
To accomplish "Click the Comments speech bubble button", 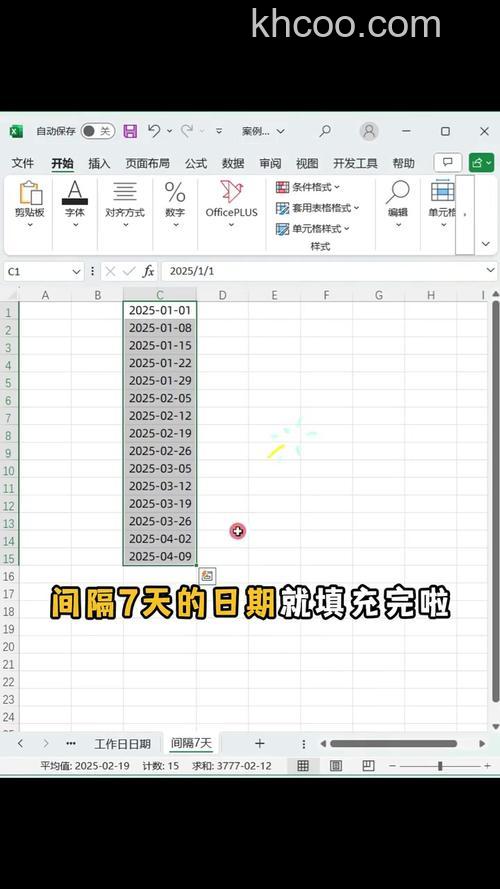I will pyautogui.click(x=448, y=163).
